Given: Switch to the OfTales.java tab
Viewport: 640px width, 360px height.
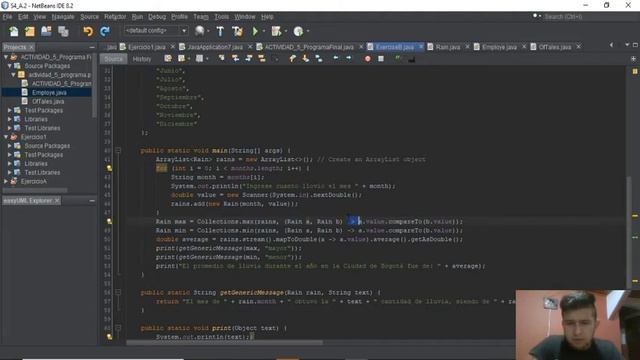Looking at the screenshot, I should [x=555, y=47].
